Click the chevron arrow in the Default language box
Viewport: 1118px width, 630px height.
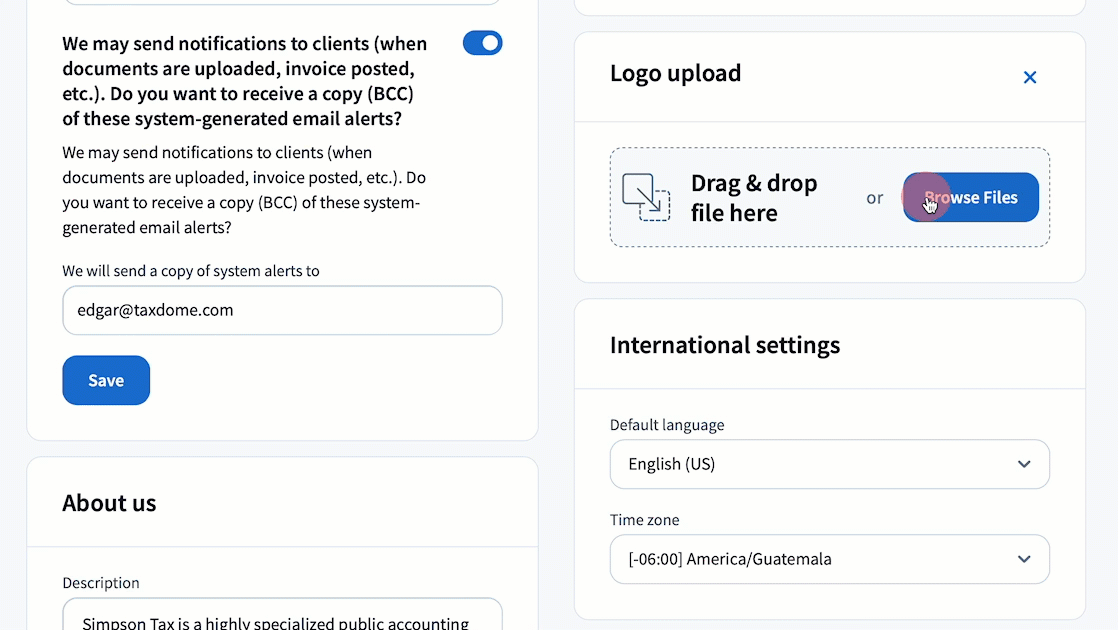(x=1023, y=464)
